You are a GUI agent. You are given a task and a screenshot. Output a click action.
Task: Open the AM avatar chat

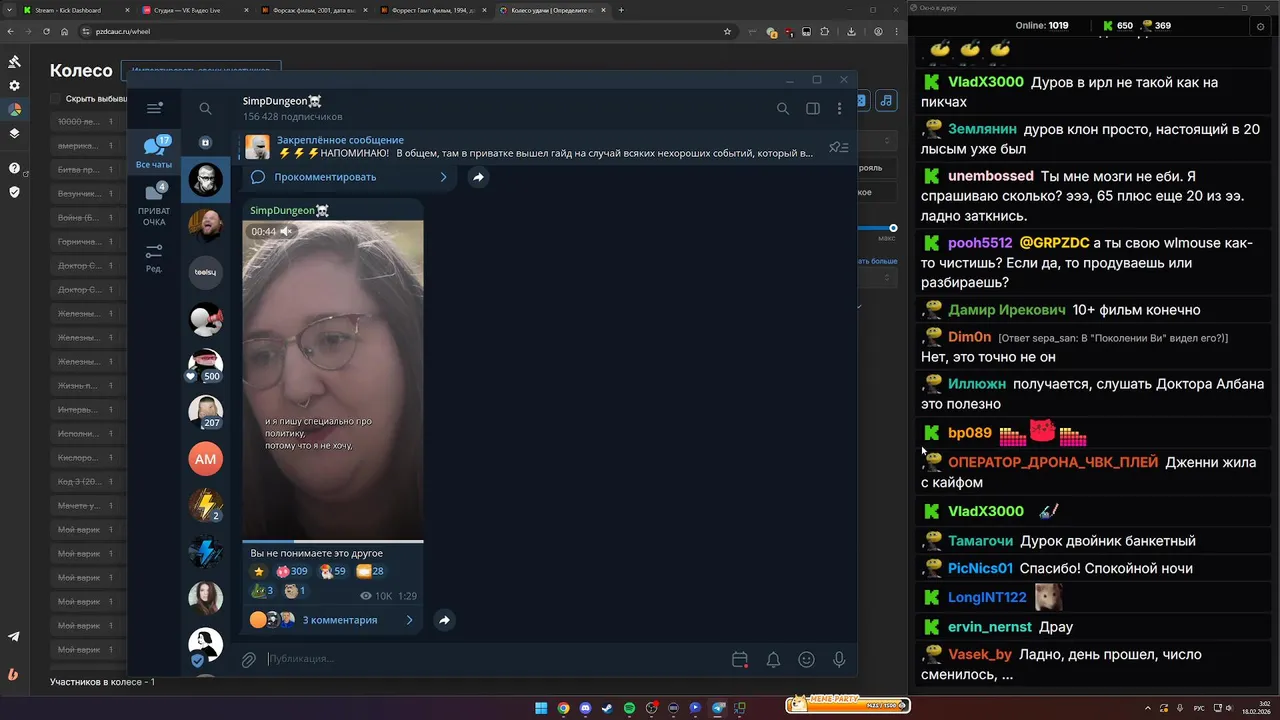tap(205, 459)
